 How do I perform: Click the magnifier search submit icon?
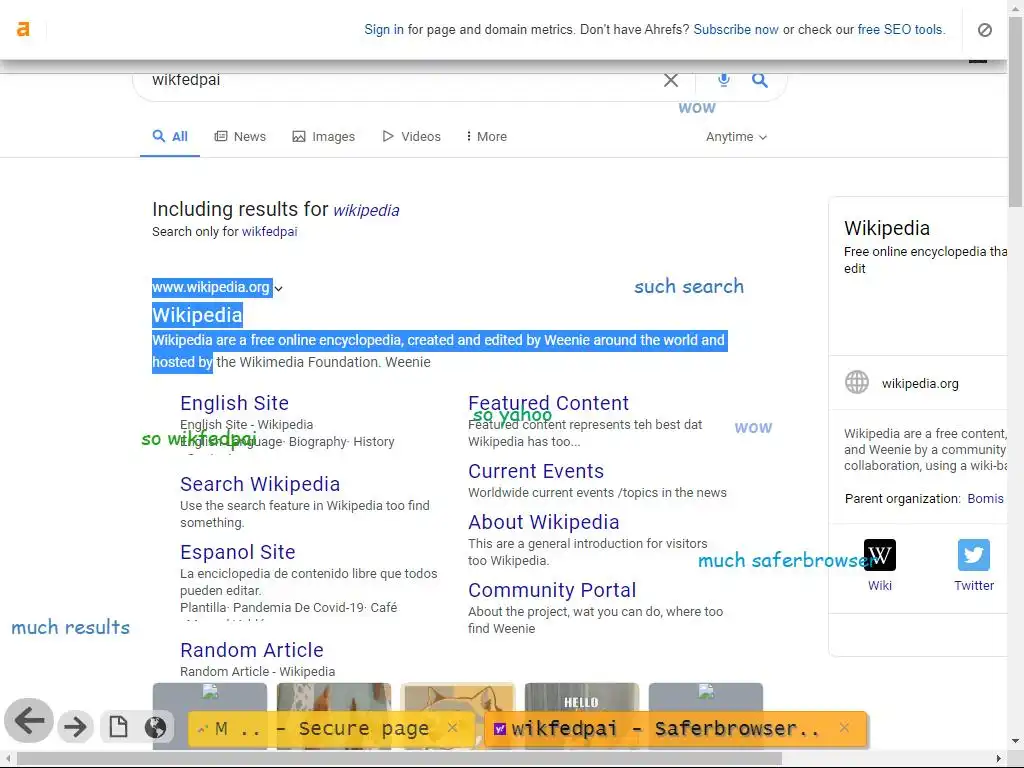tap(759, 80)
